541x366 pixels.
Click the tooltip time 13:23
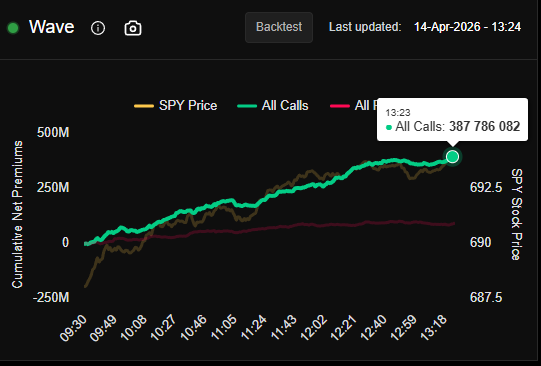398,112
